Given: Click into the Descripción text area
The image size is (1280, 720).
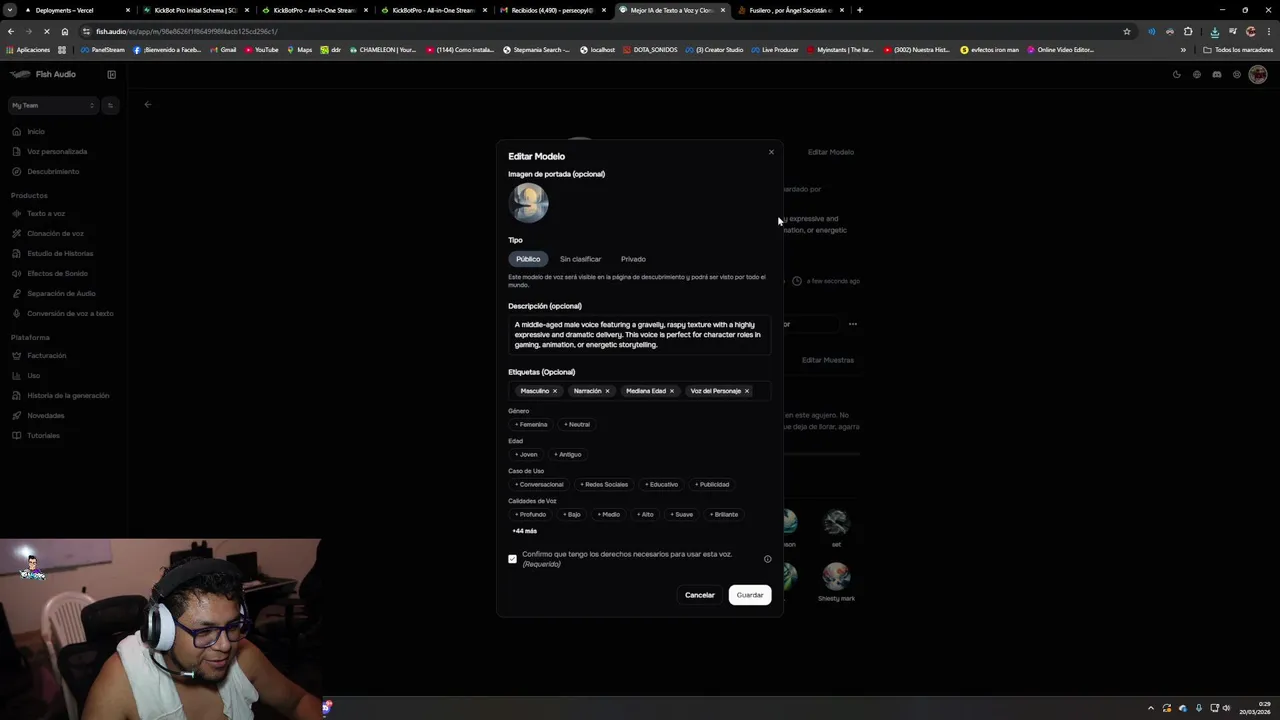Looking at the screenshot, I should 639,335.
